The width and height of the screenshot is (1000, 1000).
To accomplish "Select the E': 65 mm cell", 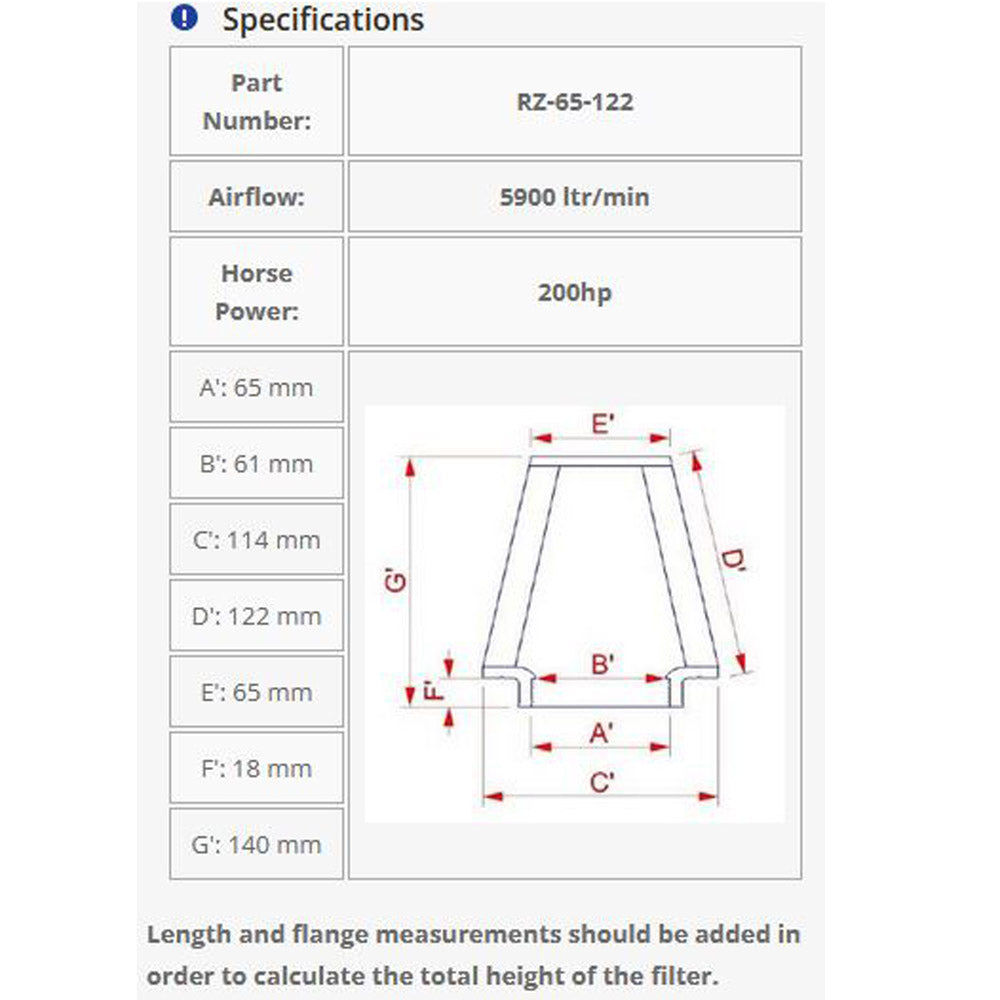I will click(x=256, y=692).
